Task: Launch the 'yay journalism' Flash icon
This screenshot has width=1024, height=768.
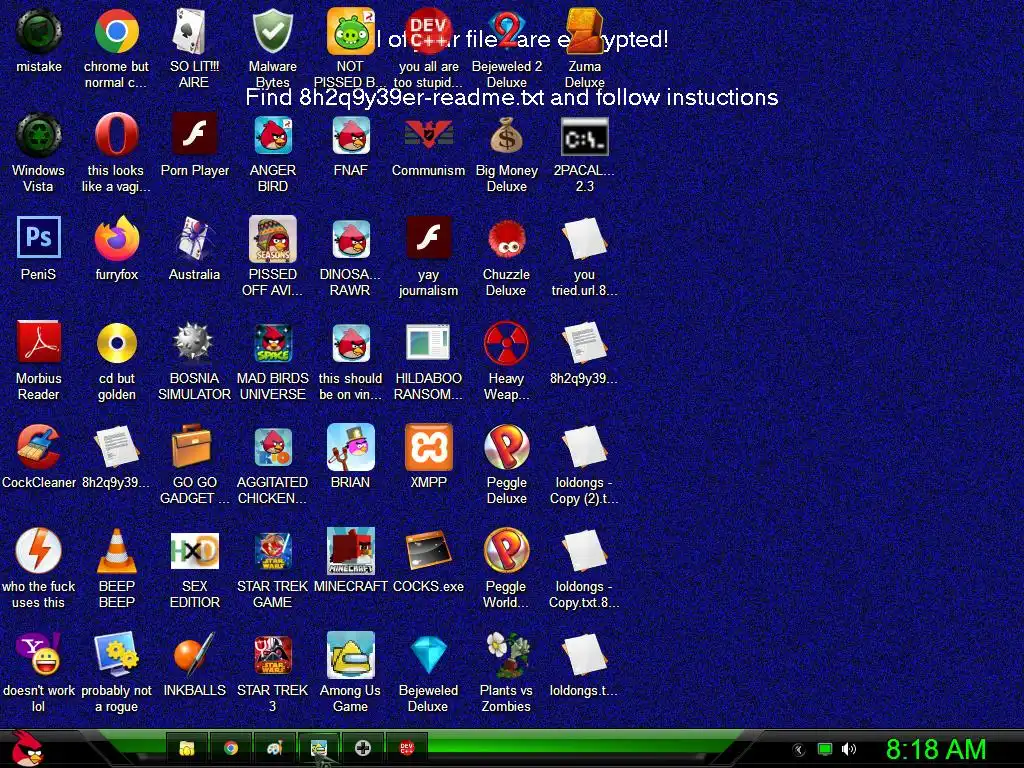Action: click(x=428, y=239)
